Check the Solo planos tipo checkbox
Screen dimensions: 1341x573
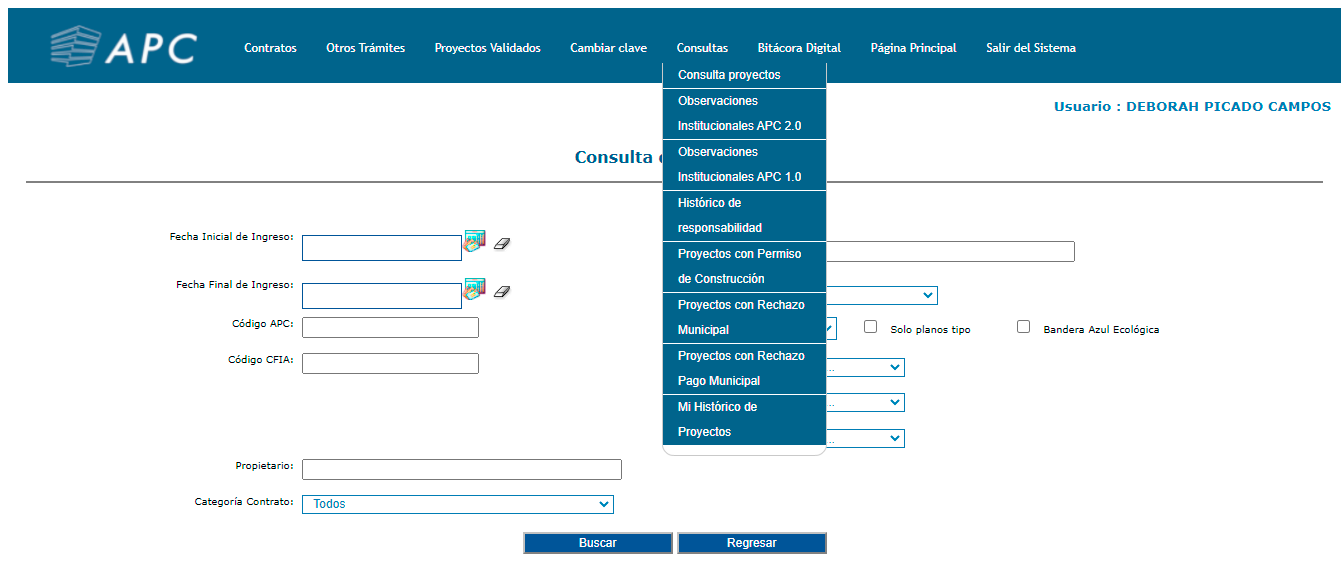[x=871, y=326]
